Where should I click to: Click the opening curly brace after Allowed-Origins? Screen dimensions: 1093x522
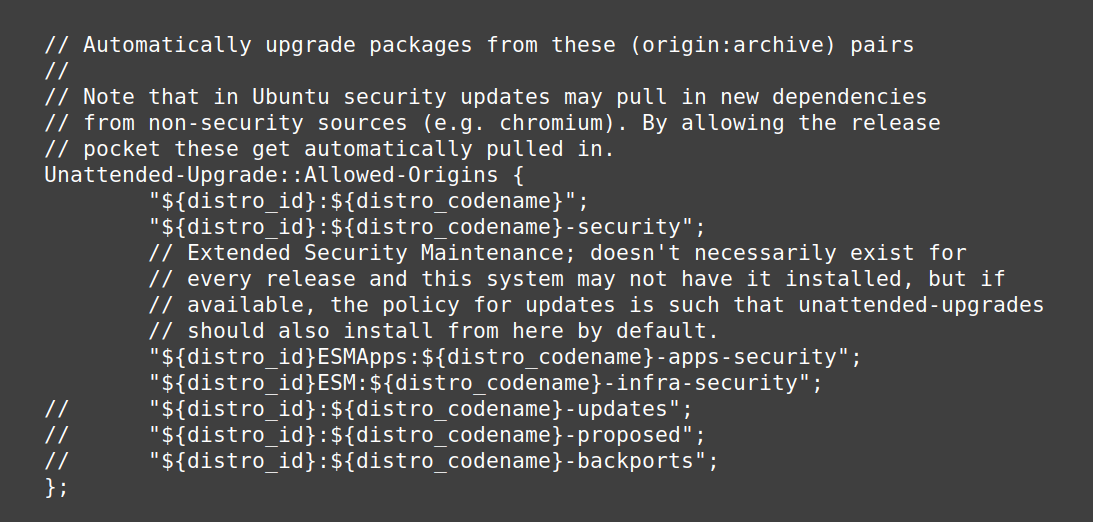pyautogui.click(x=519, y=175)
